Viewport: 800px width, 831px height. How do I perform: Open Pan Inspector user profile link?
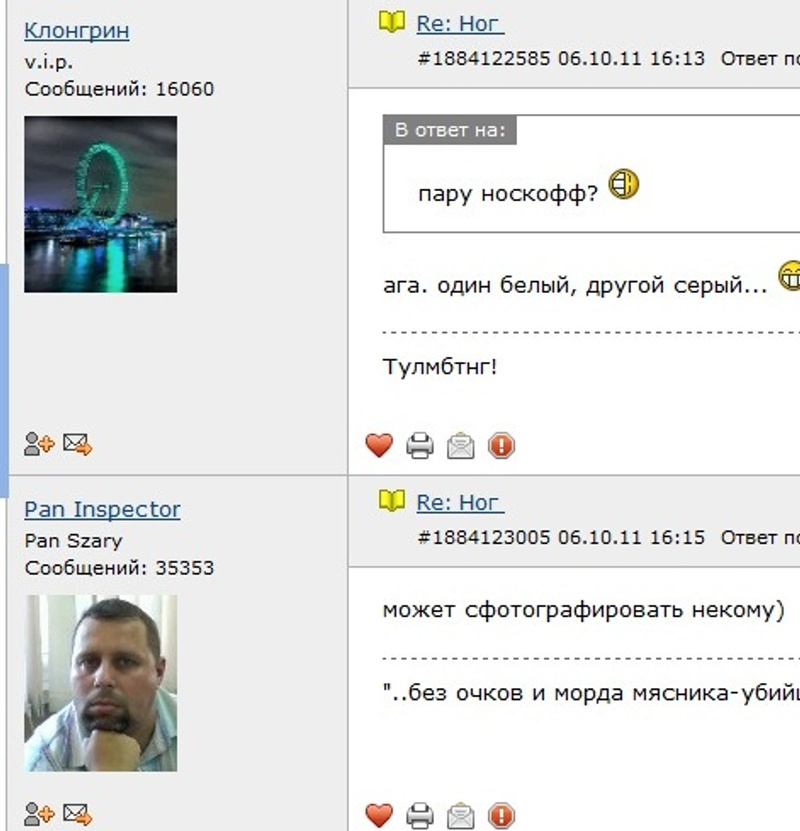click(x=102, y=509)
